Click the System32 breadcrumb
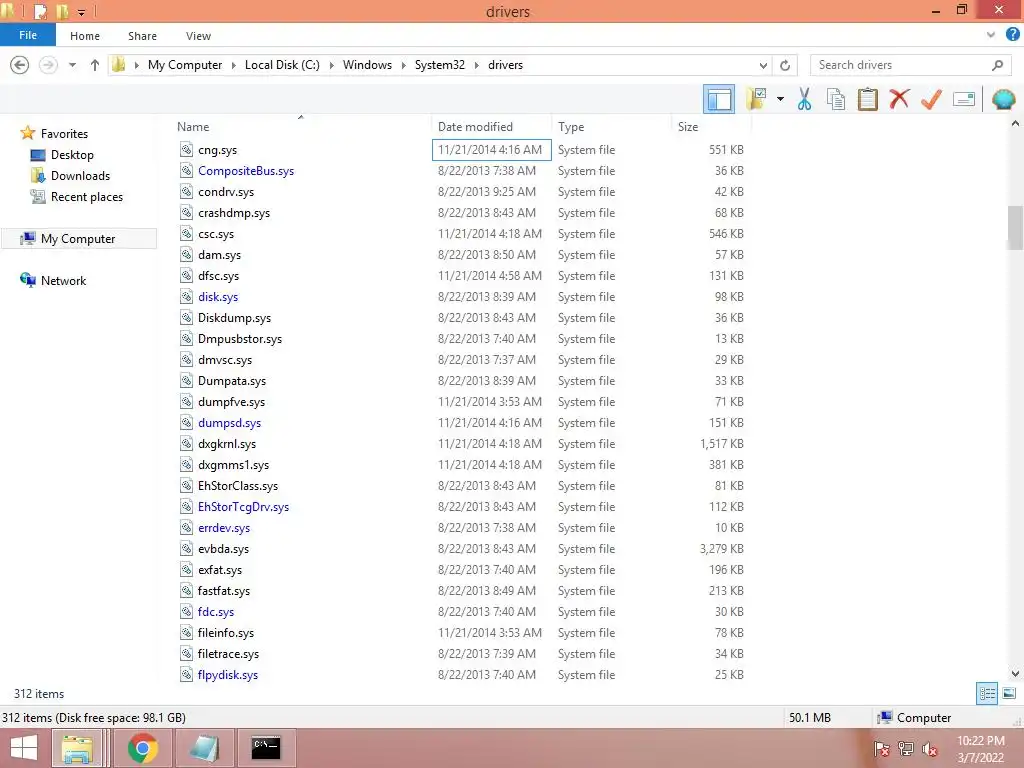This screenshot has height=768, width=1024. [x=440, y=65]
